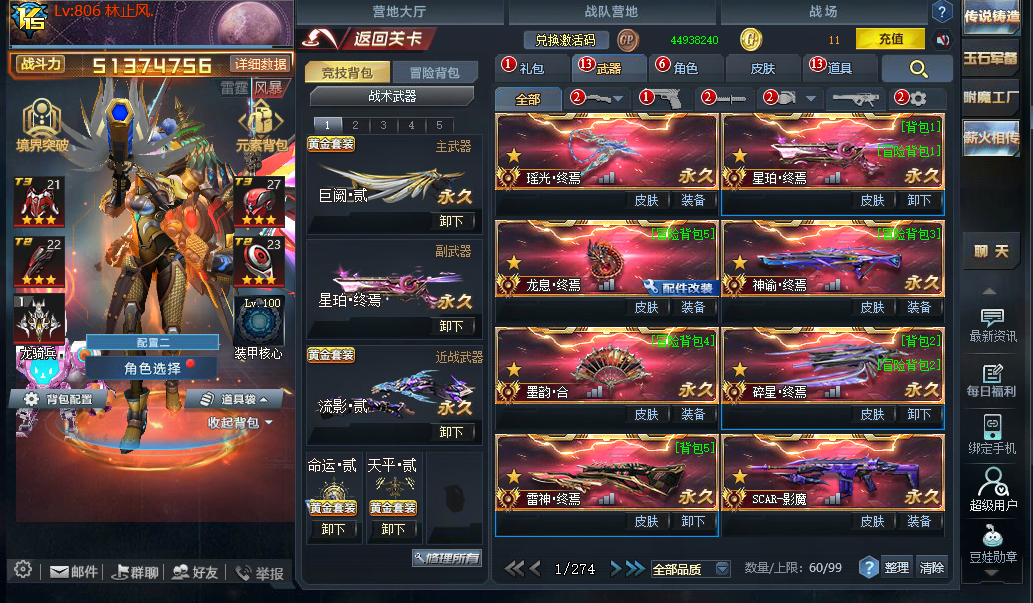Image resolution: width=1033 pixels, height=603 pixels.
Task: Mute sound with the speaker icon
Action: click(943, 40)
